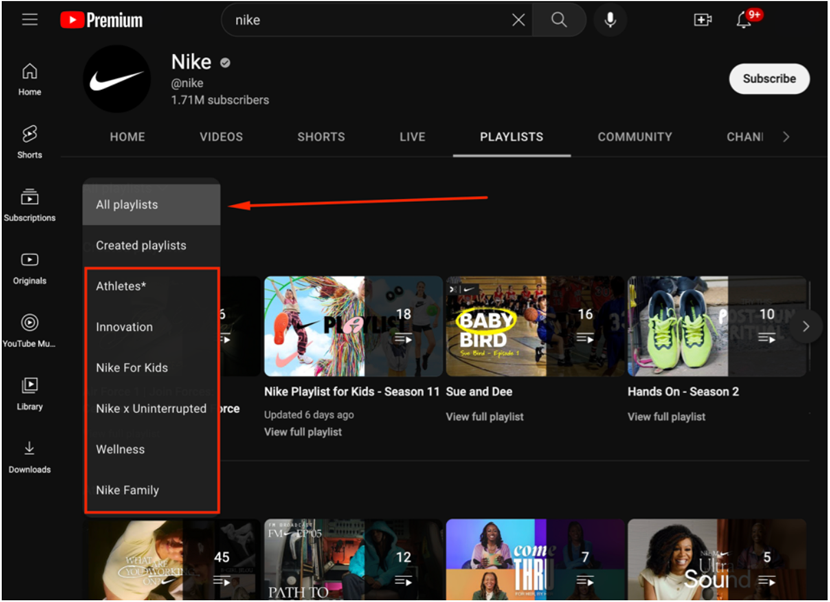This screenshot has height=602, width=830.
Task: Open the 45-video playlist thumbnail
Action: pos(172,559)
